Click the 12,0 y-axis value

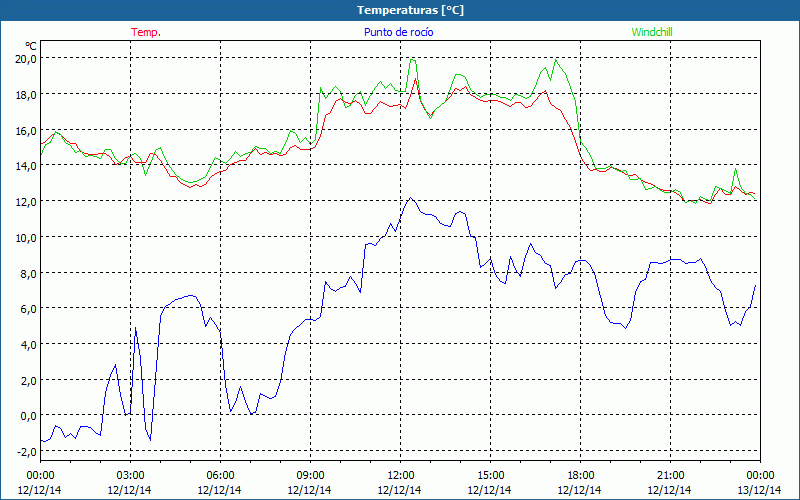pos(27,202)
